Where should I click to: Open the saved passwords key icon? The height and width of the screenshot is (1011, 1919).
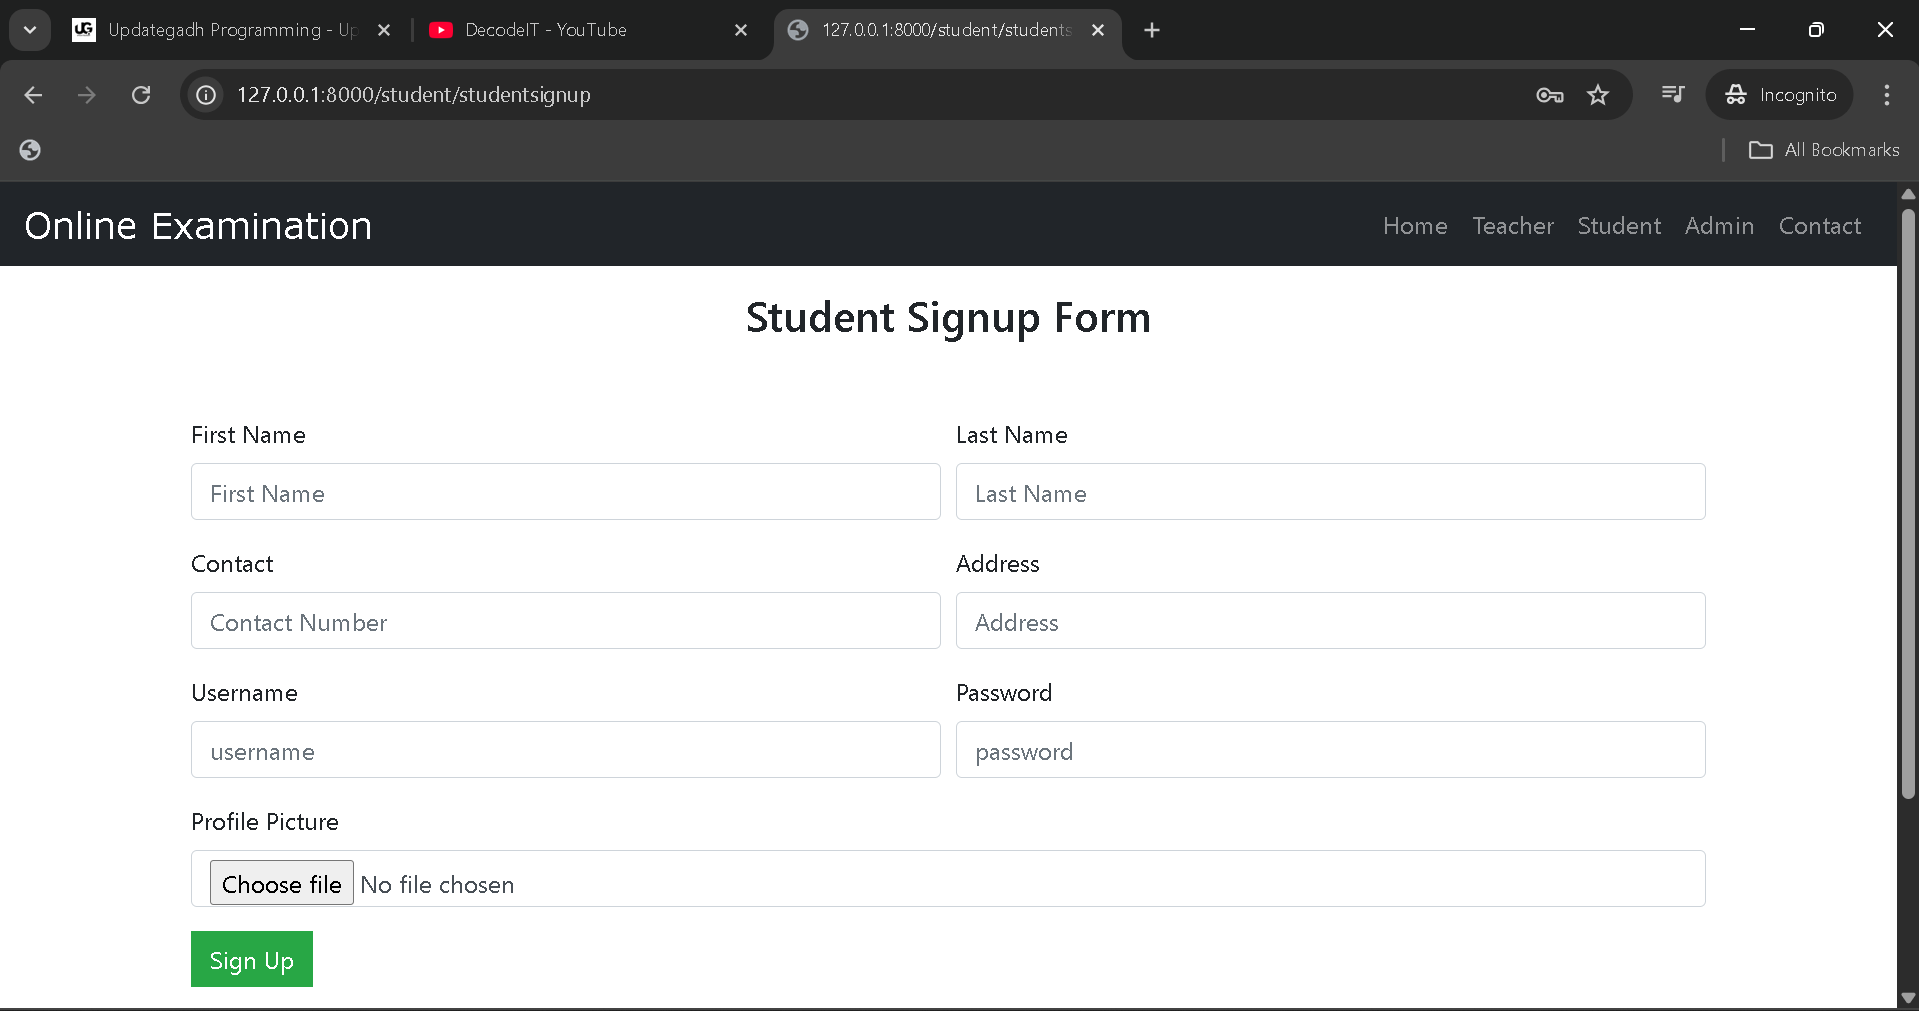[1549, 95]
